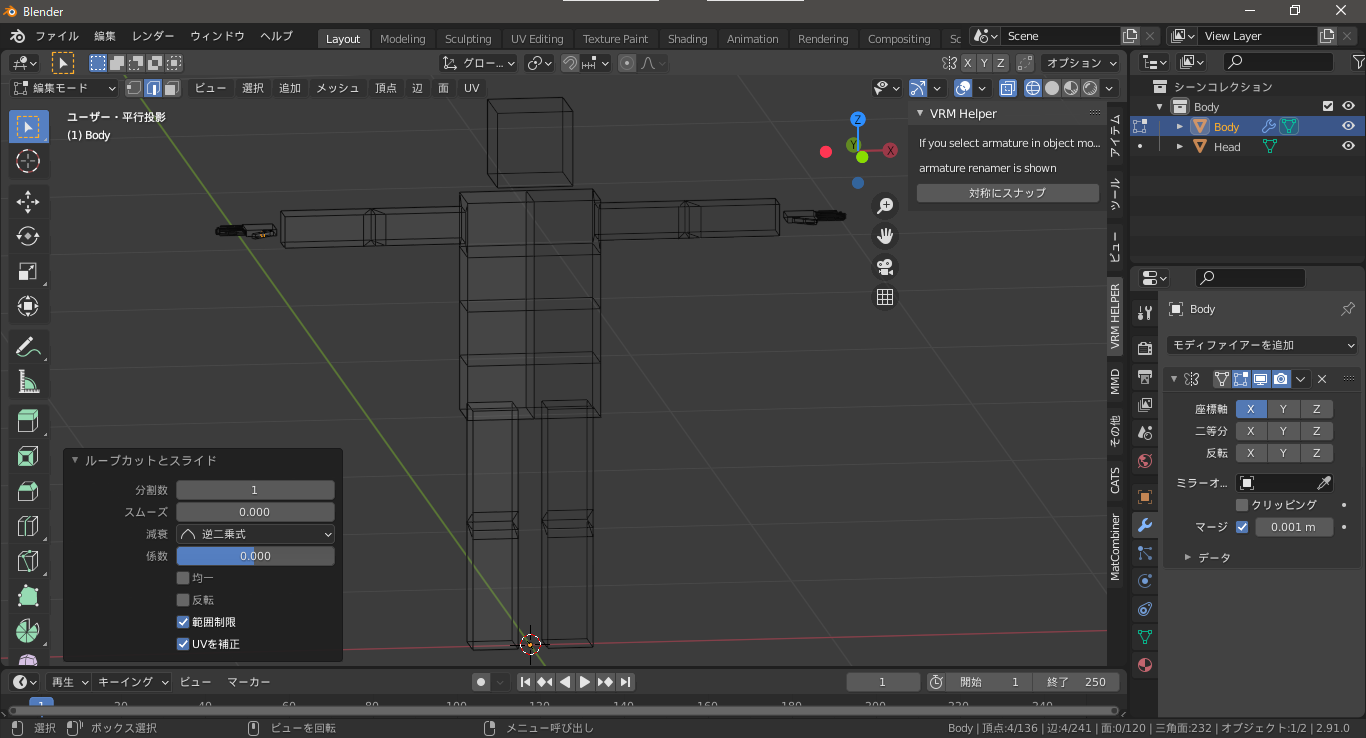Play the animation forward
The width and height of the screenshot is (1366, 738).
coord(585,682)
